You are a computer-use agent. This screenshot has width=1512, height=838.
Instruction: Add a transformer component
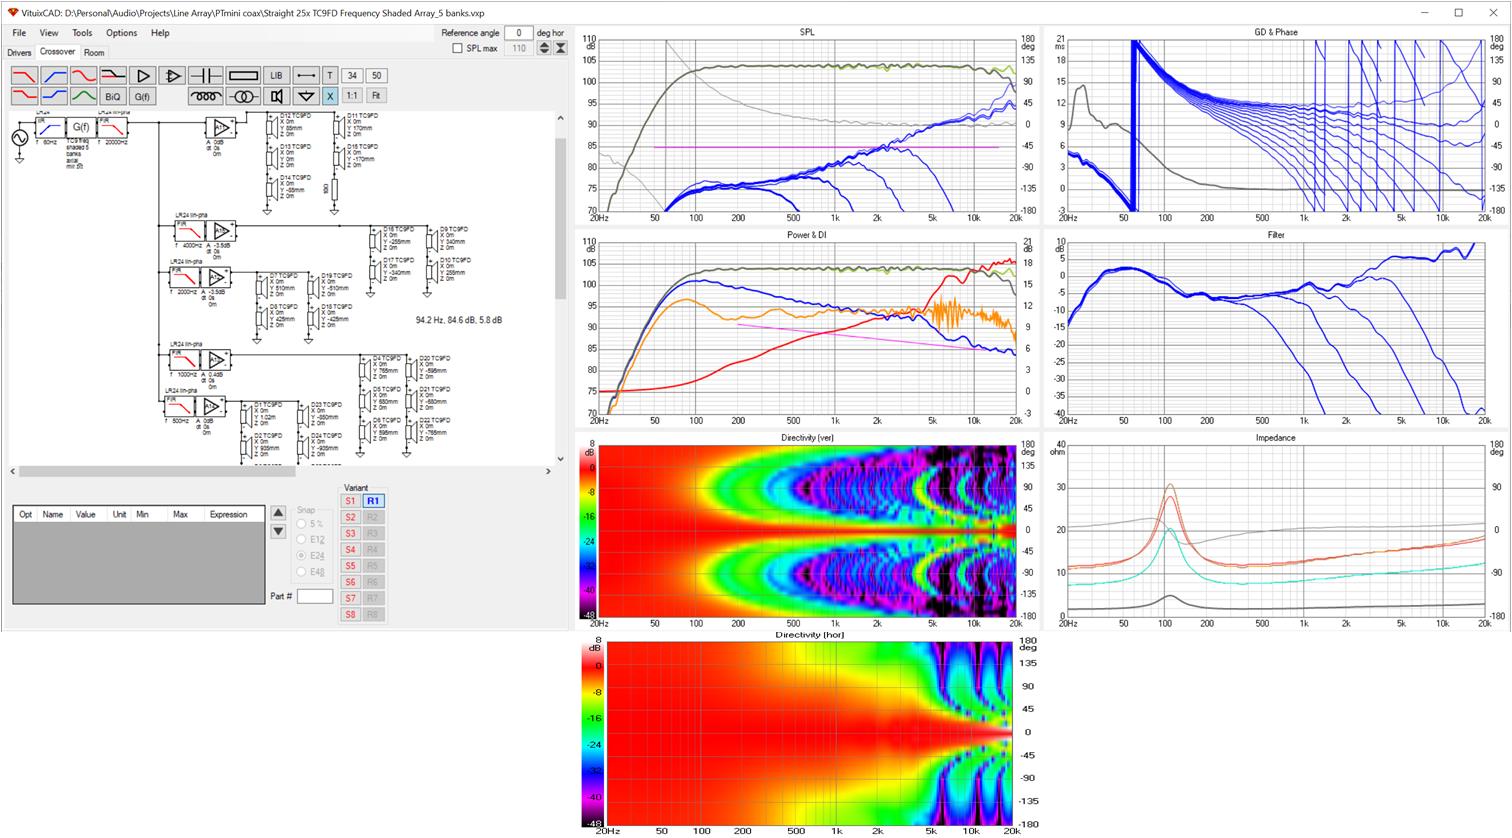tap(243, 96)
